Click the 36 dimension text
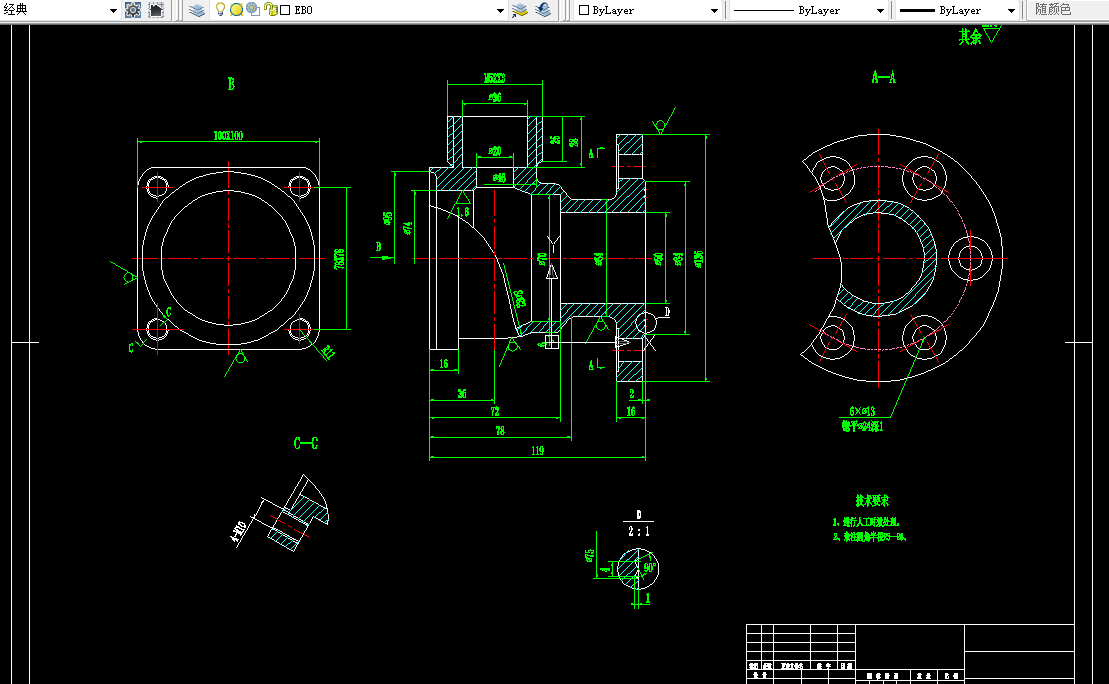 click(462, 393)
